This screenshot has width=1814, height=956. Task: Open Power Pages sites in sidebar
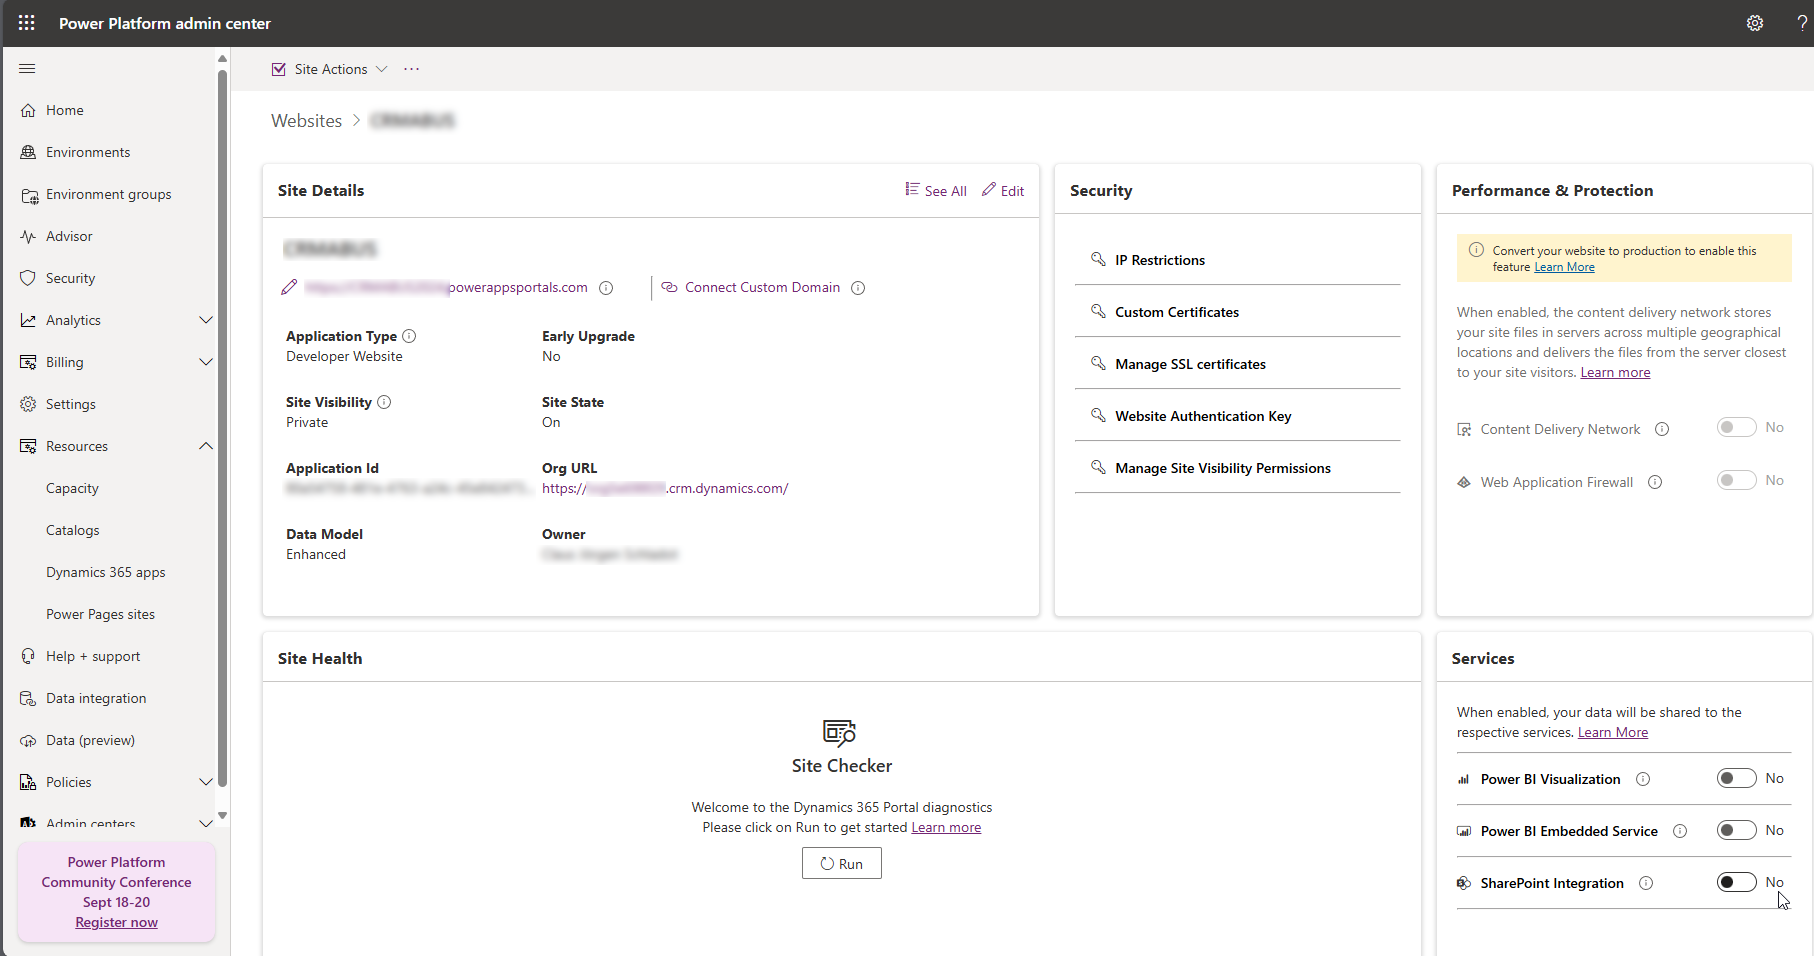coord(100,614)
